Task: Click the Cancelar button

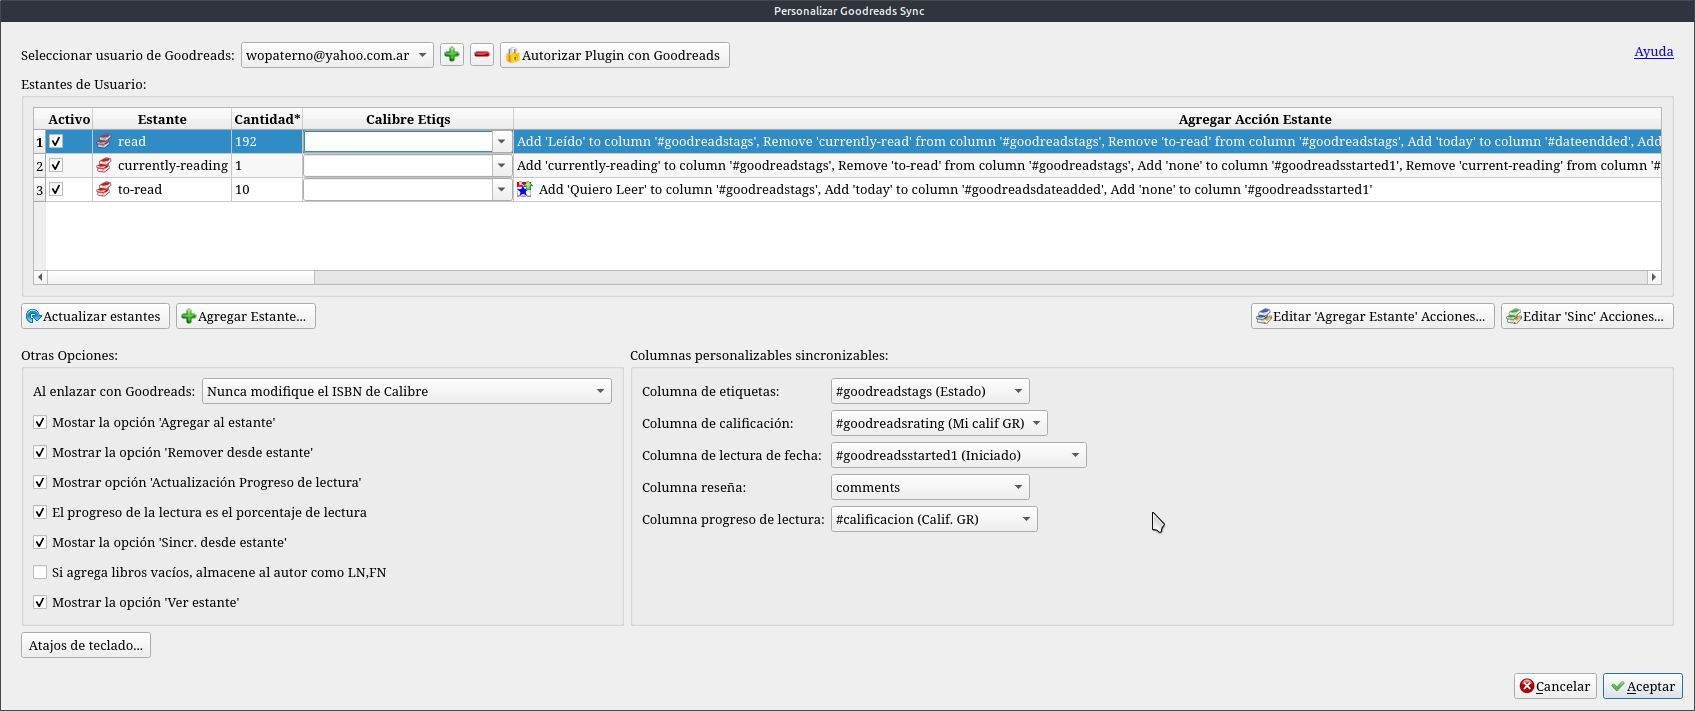Action: click(x=1555, y=686)
